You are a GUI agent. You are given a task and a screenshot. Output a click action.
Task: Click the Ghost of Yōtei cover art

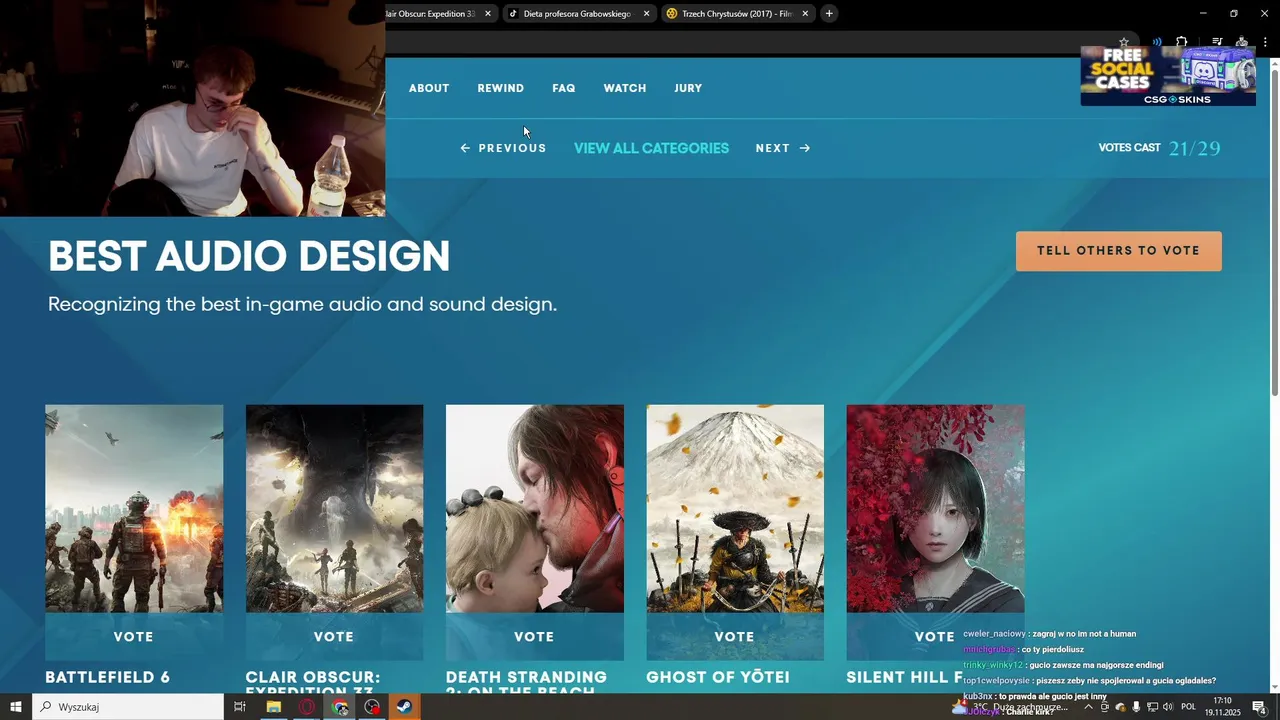coord(735,508)
